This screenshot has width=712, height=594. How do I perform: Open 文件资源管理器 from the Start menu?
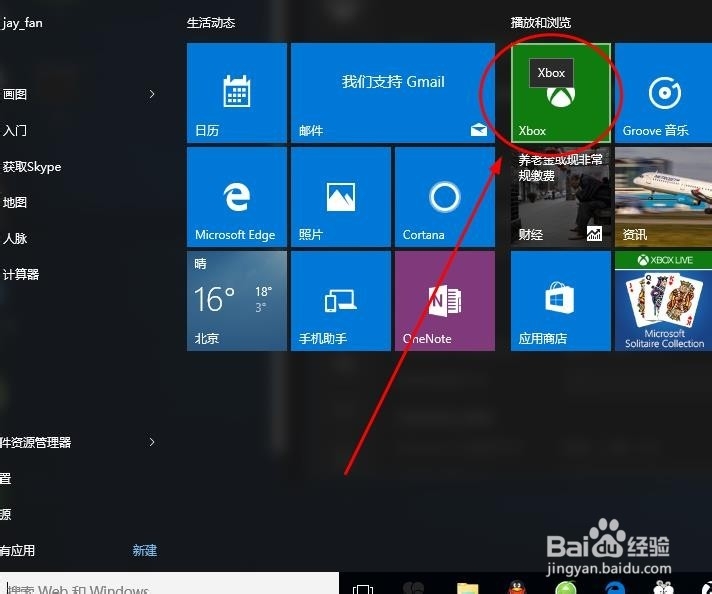pos(35,442)
